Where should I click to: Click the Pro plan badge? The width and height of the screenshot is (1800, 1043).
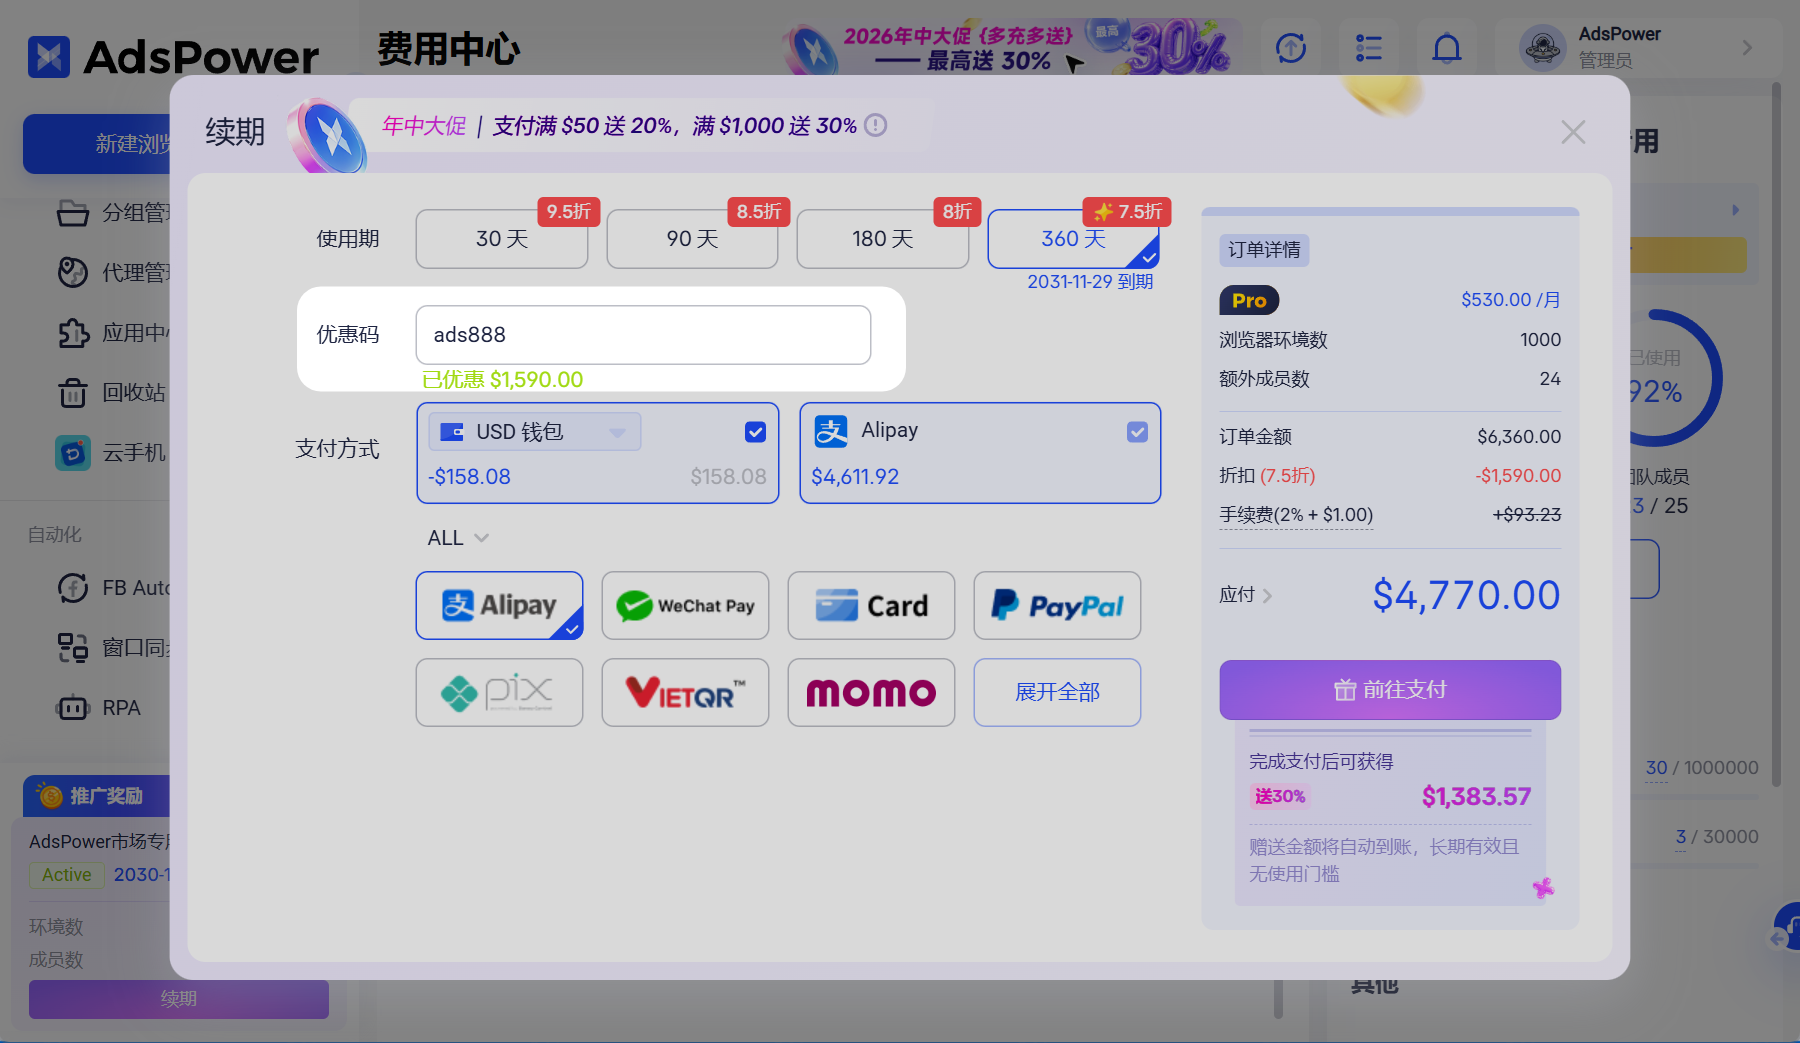(1249, 300)
